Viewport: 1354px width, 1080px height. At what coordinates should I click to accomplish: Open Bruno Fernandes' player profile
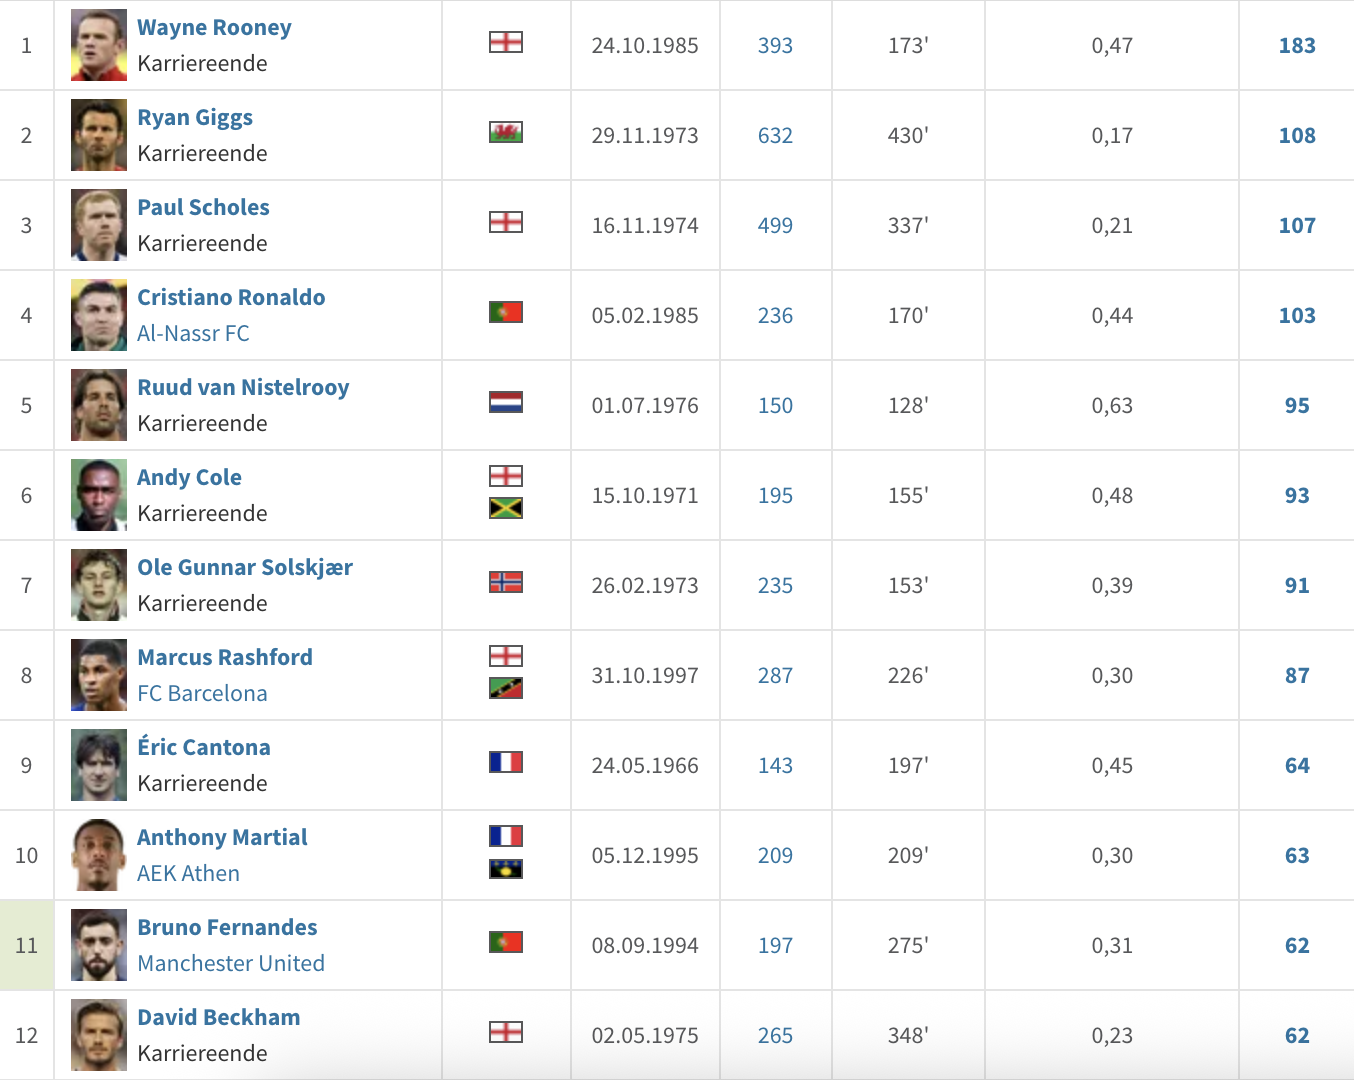227,928
